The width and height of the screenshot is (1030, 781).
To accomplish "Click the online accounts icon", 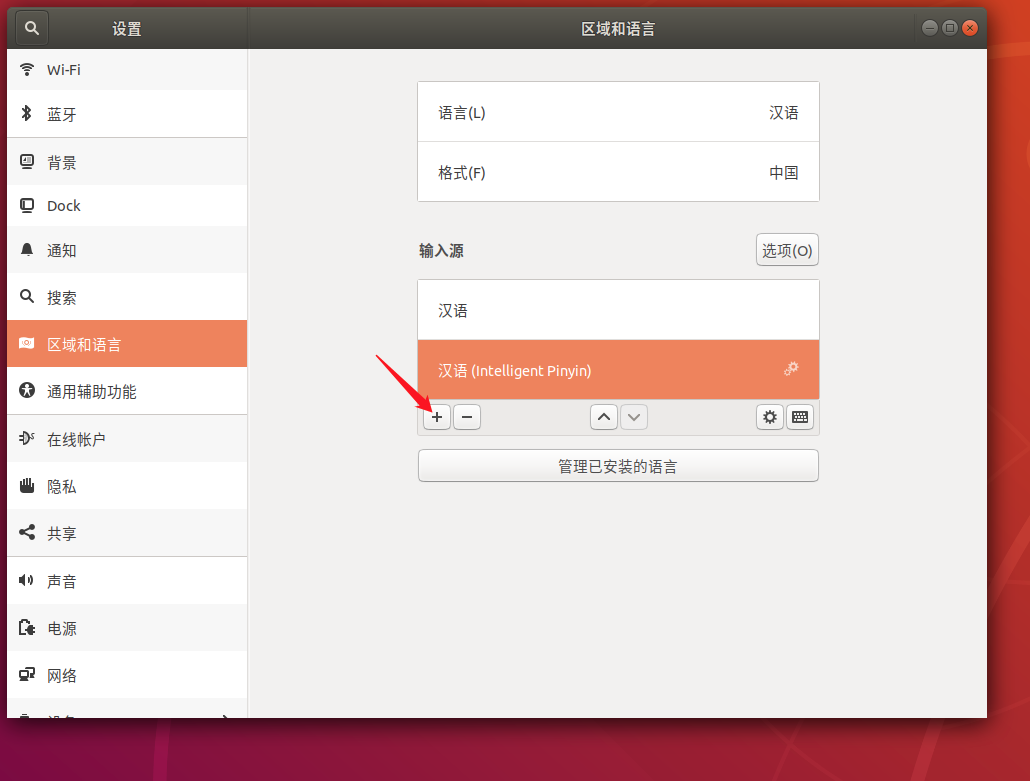I will point(27,438).
